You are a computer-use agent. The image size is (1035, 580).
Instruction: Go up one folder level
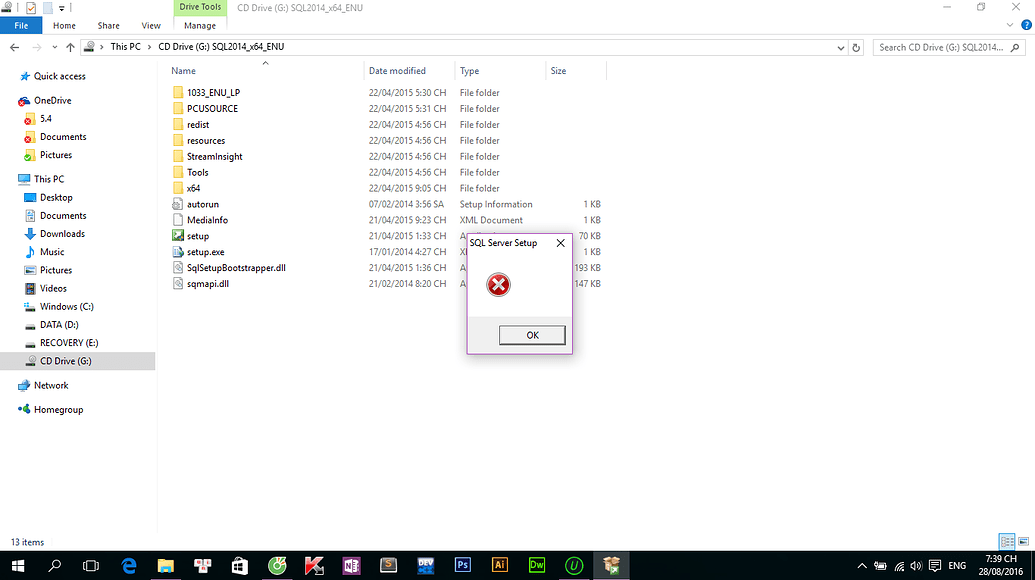[70, 47]
